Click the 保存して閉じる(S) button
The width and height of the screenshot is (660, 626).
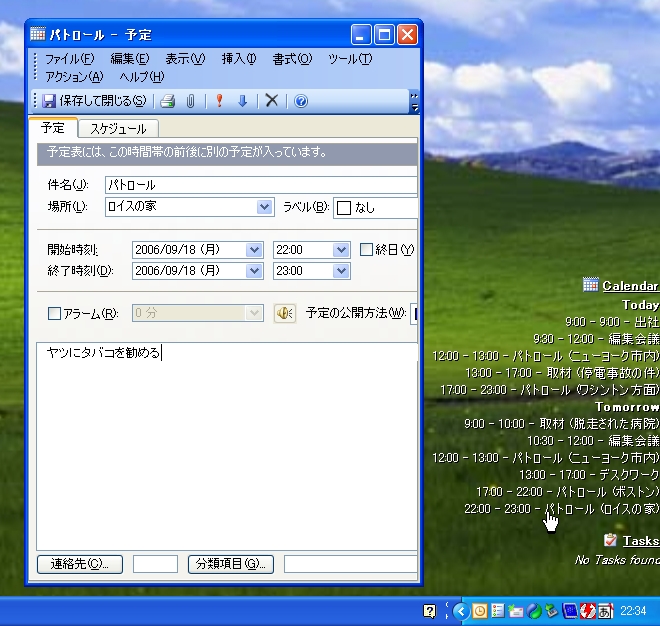(x=94, y=101)
